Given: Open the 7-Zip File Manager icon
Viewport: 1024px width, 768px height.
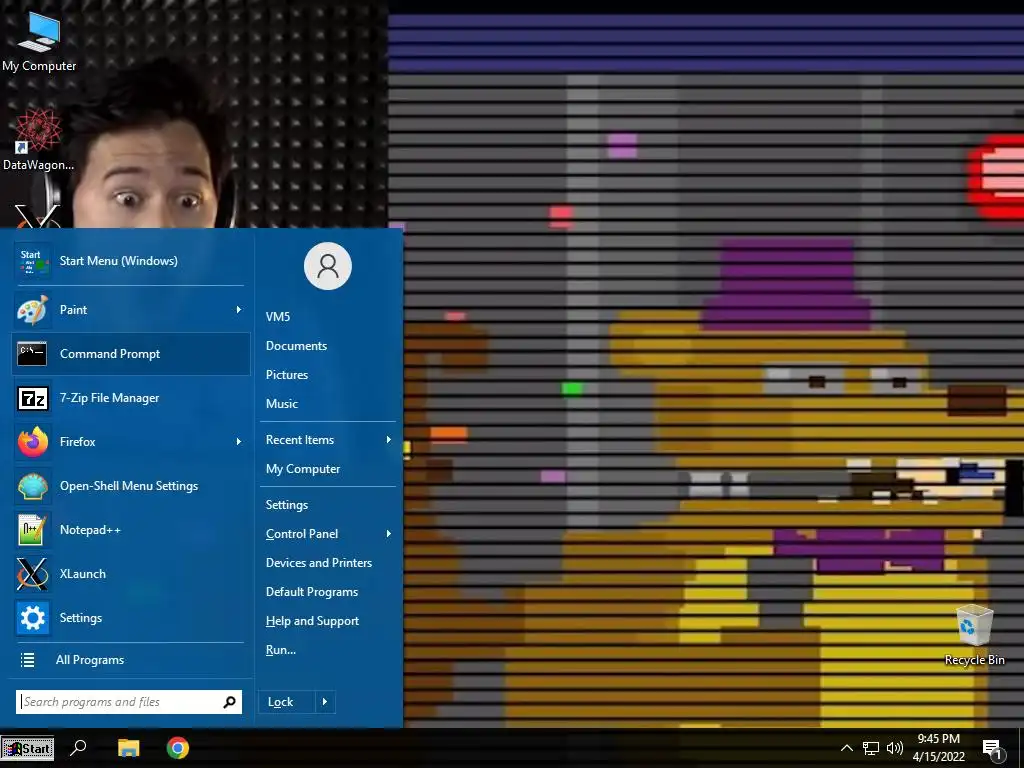Looking at the screenshot, I should [33, 398].
